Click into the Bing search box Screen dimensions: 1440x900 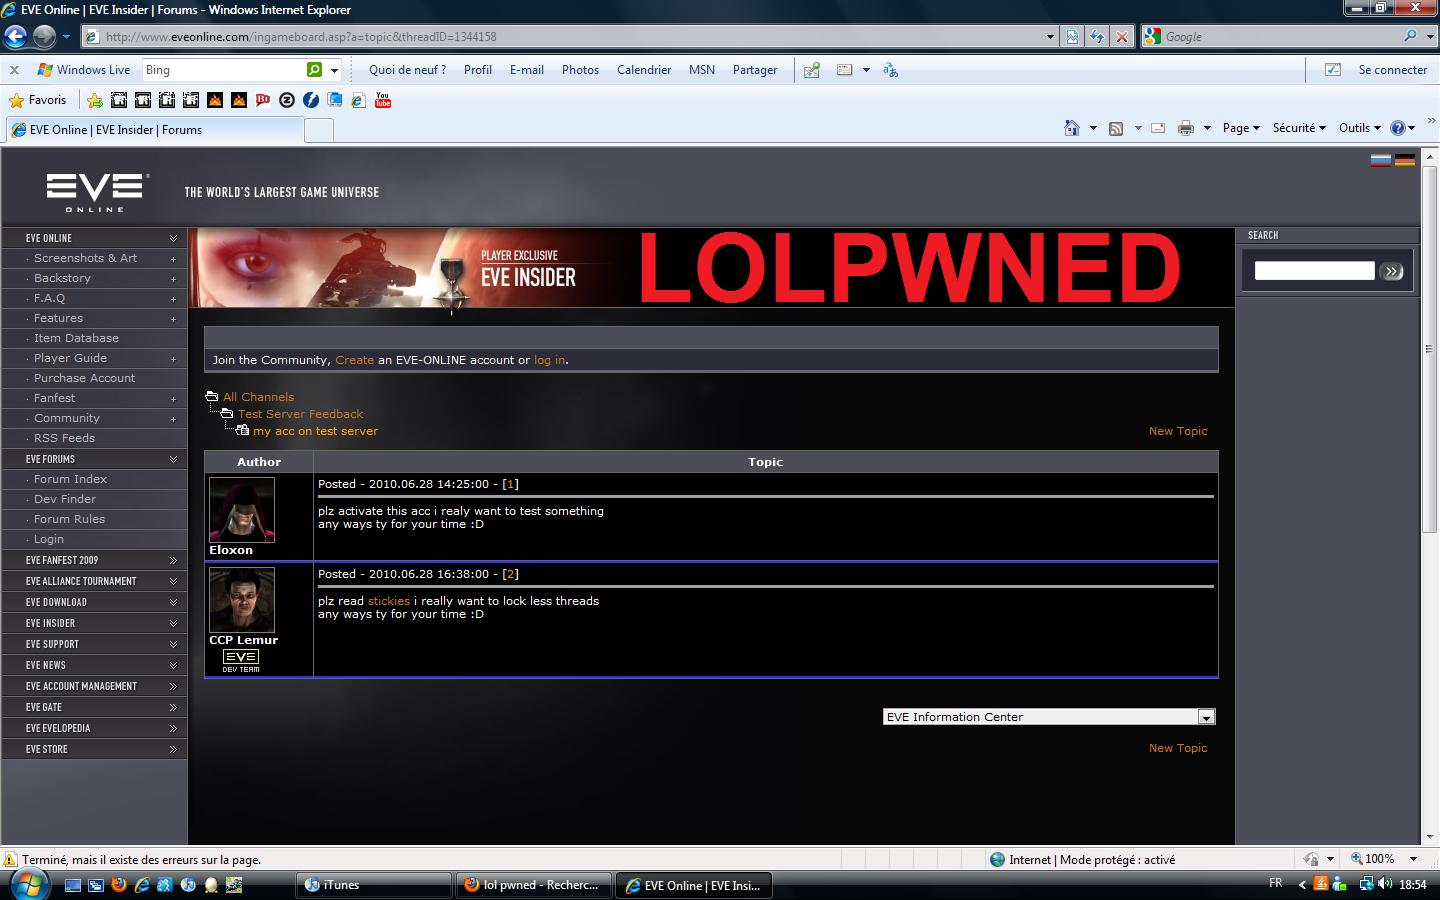(224, 70)
